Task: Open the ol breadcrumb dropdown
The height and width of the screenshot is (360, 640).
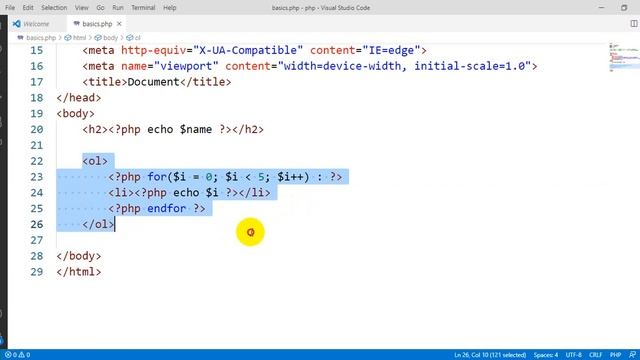Action: pyautogui.click(x=133, y=38)
